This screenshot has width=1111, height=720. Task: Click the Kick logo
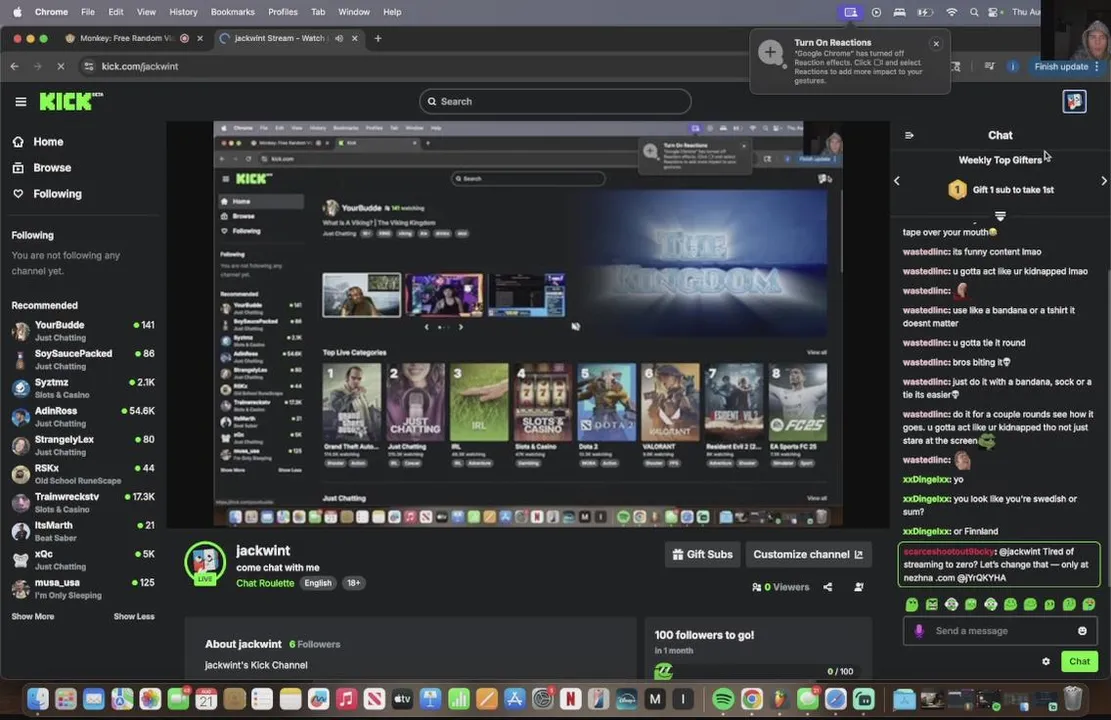(71, 101)
